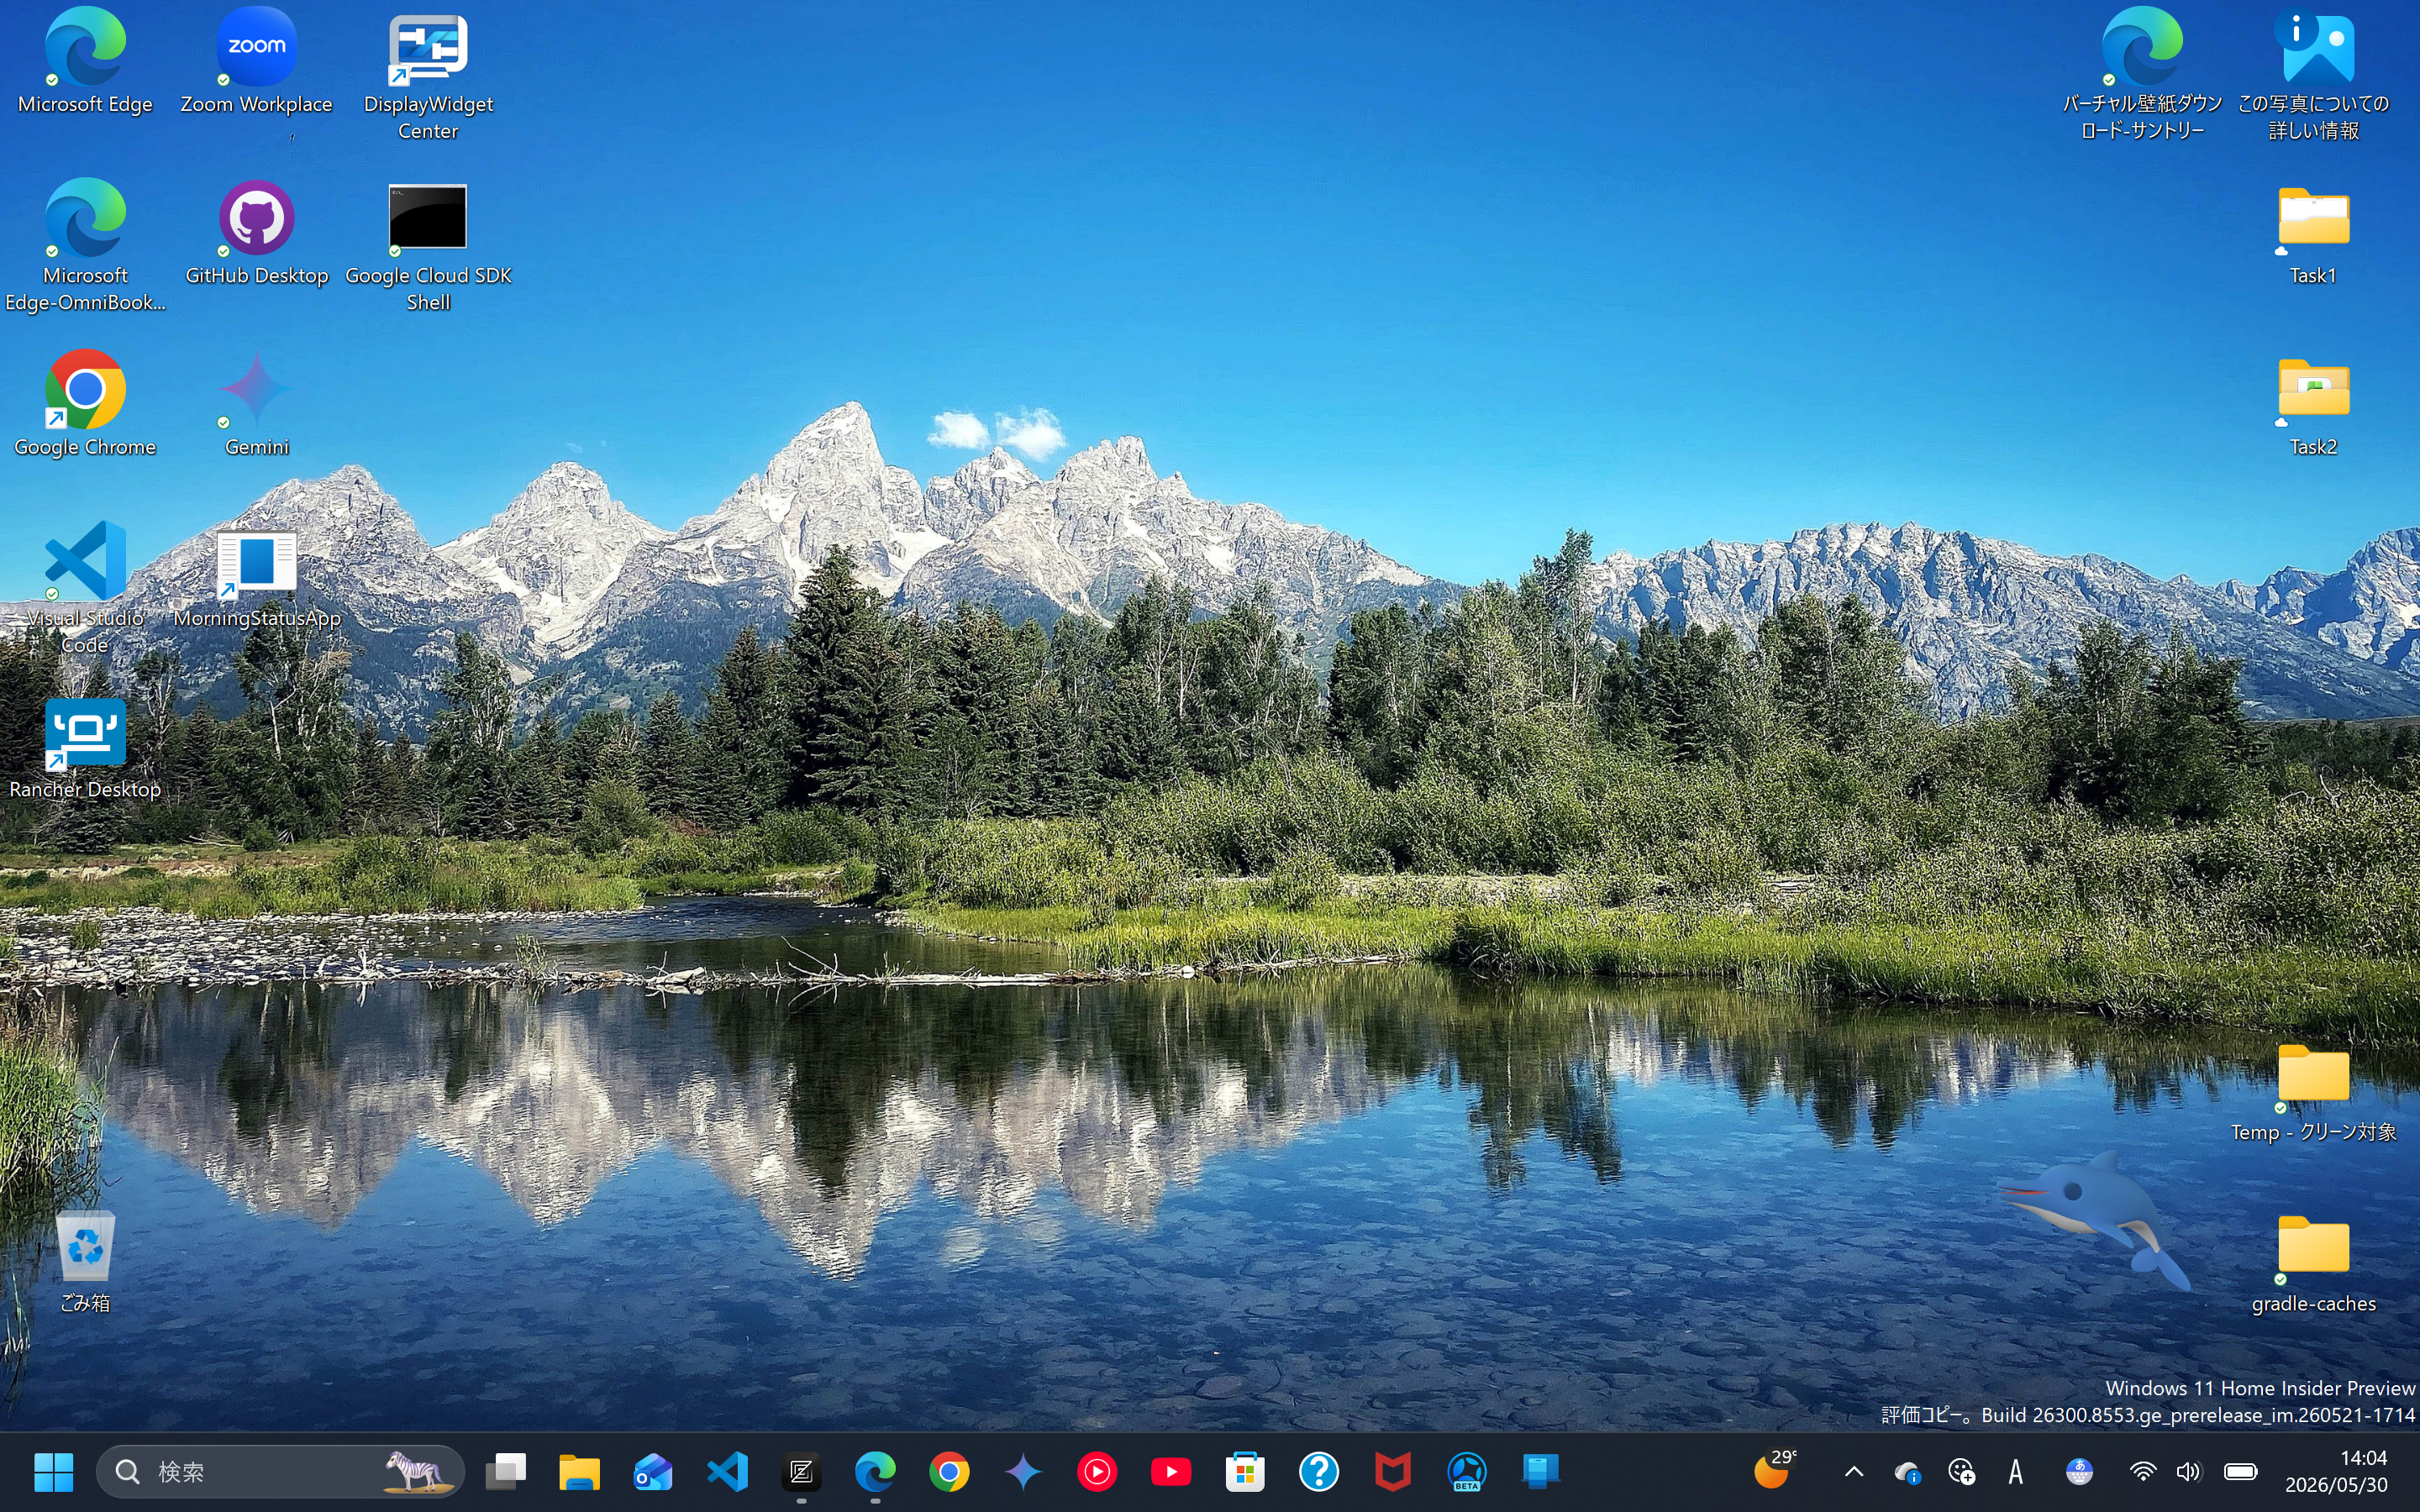Click the OneDrive cloud tray icon
Viewport: 2420px width, 1512px height.
[x=1907, y=1471]
